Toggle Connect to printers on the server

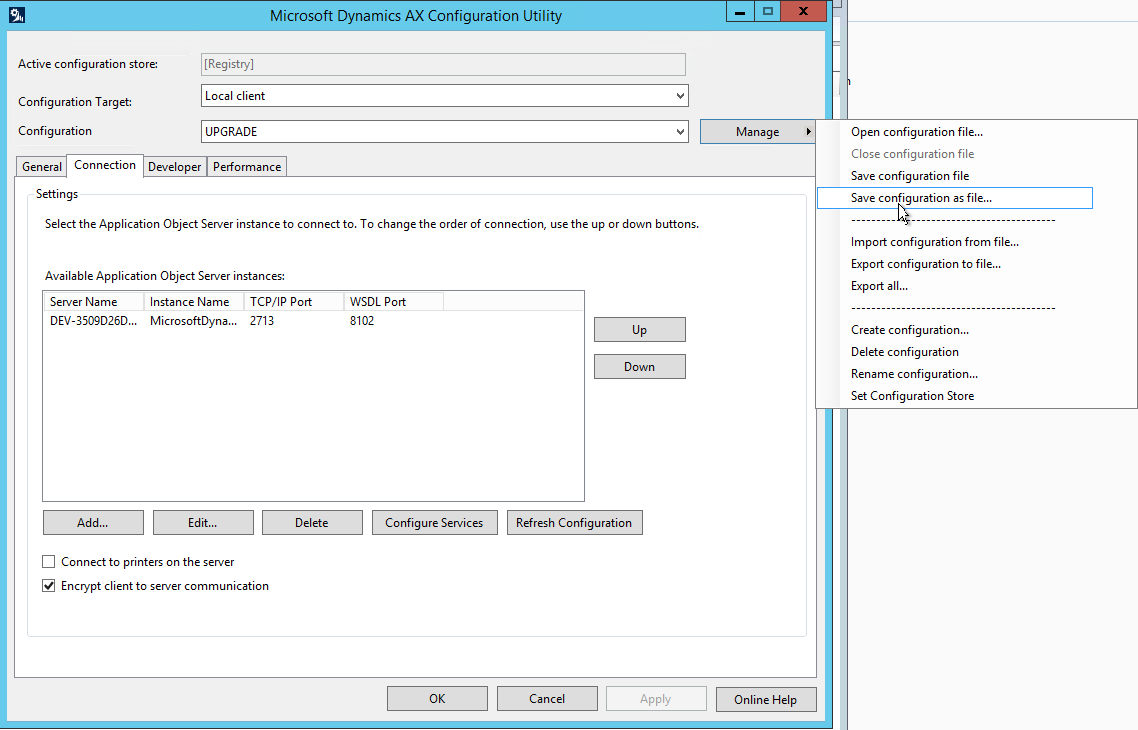tap(49, 562)
